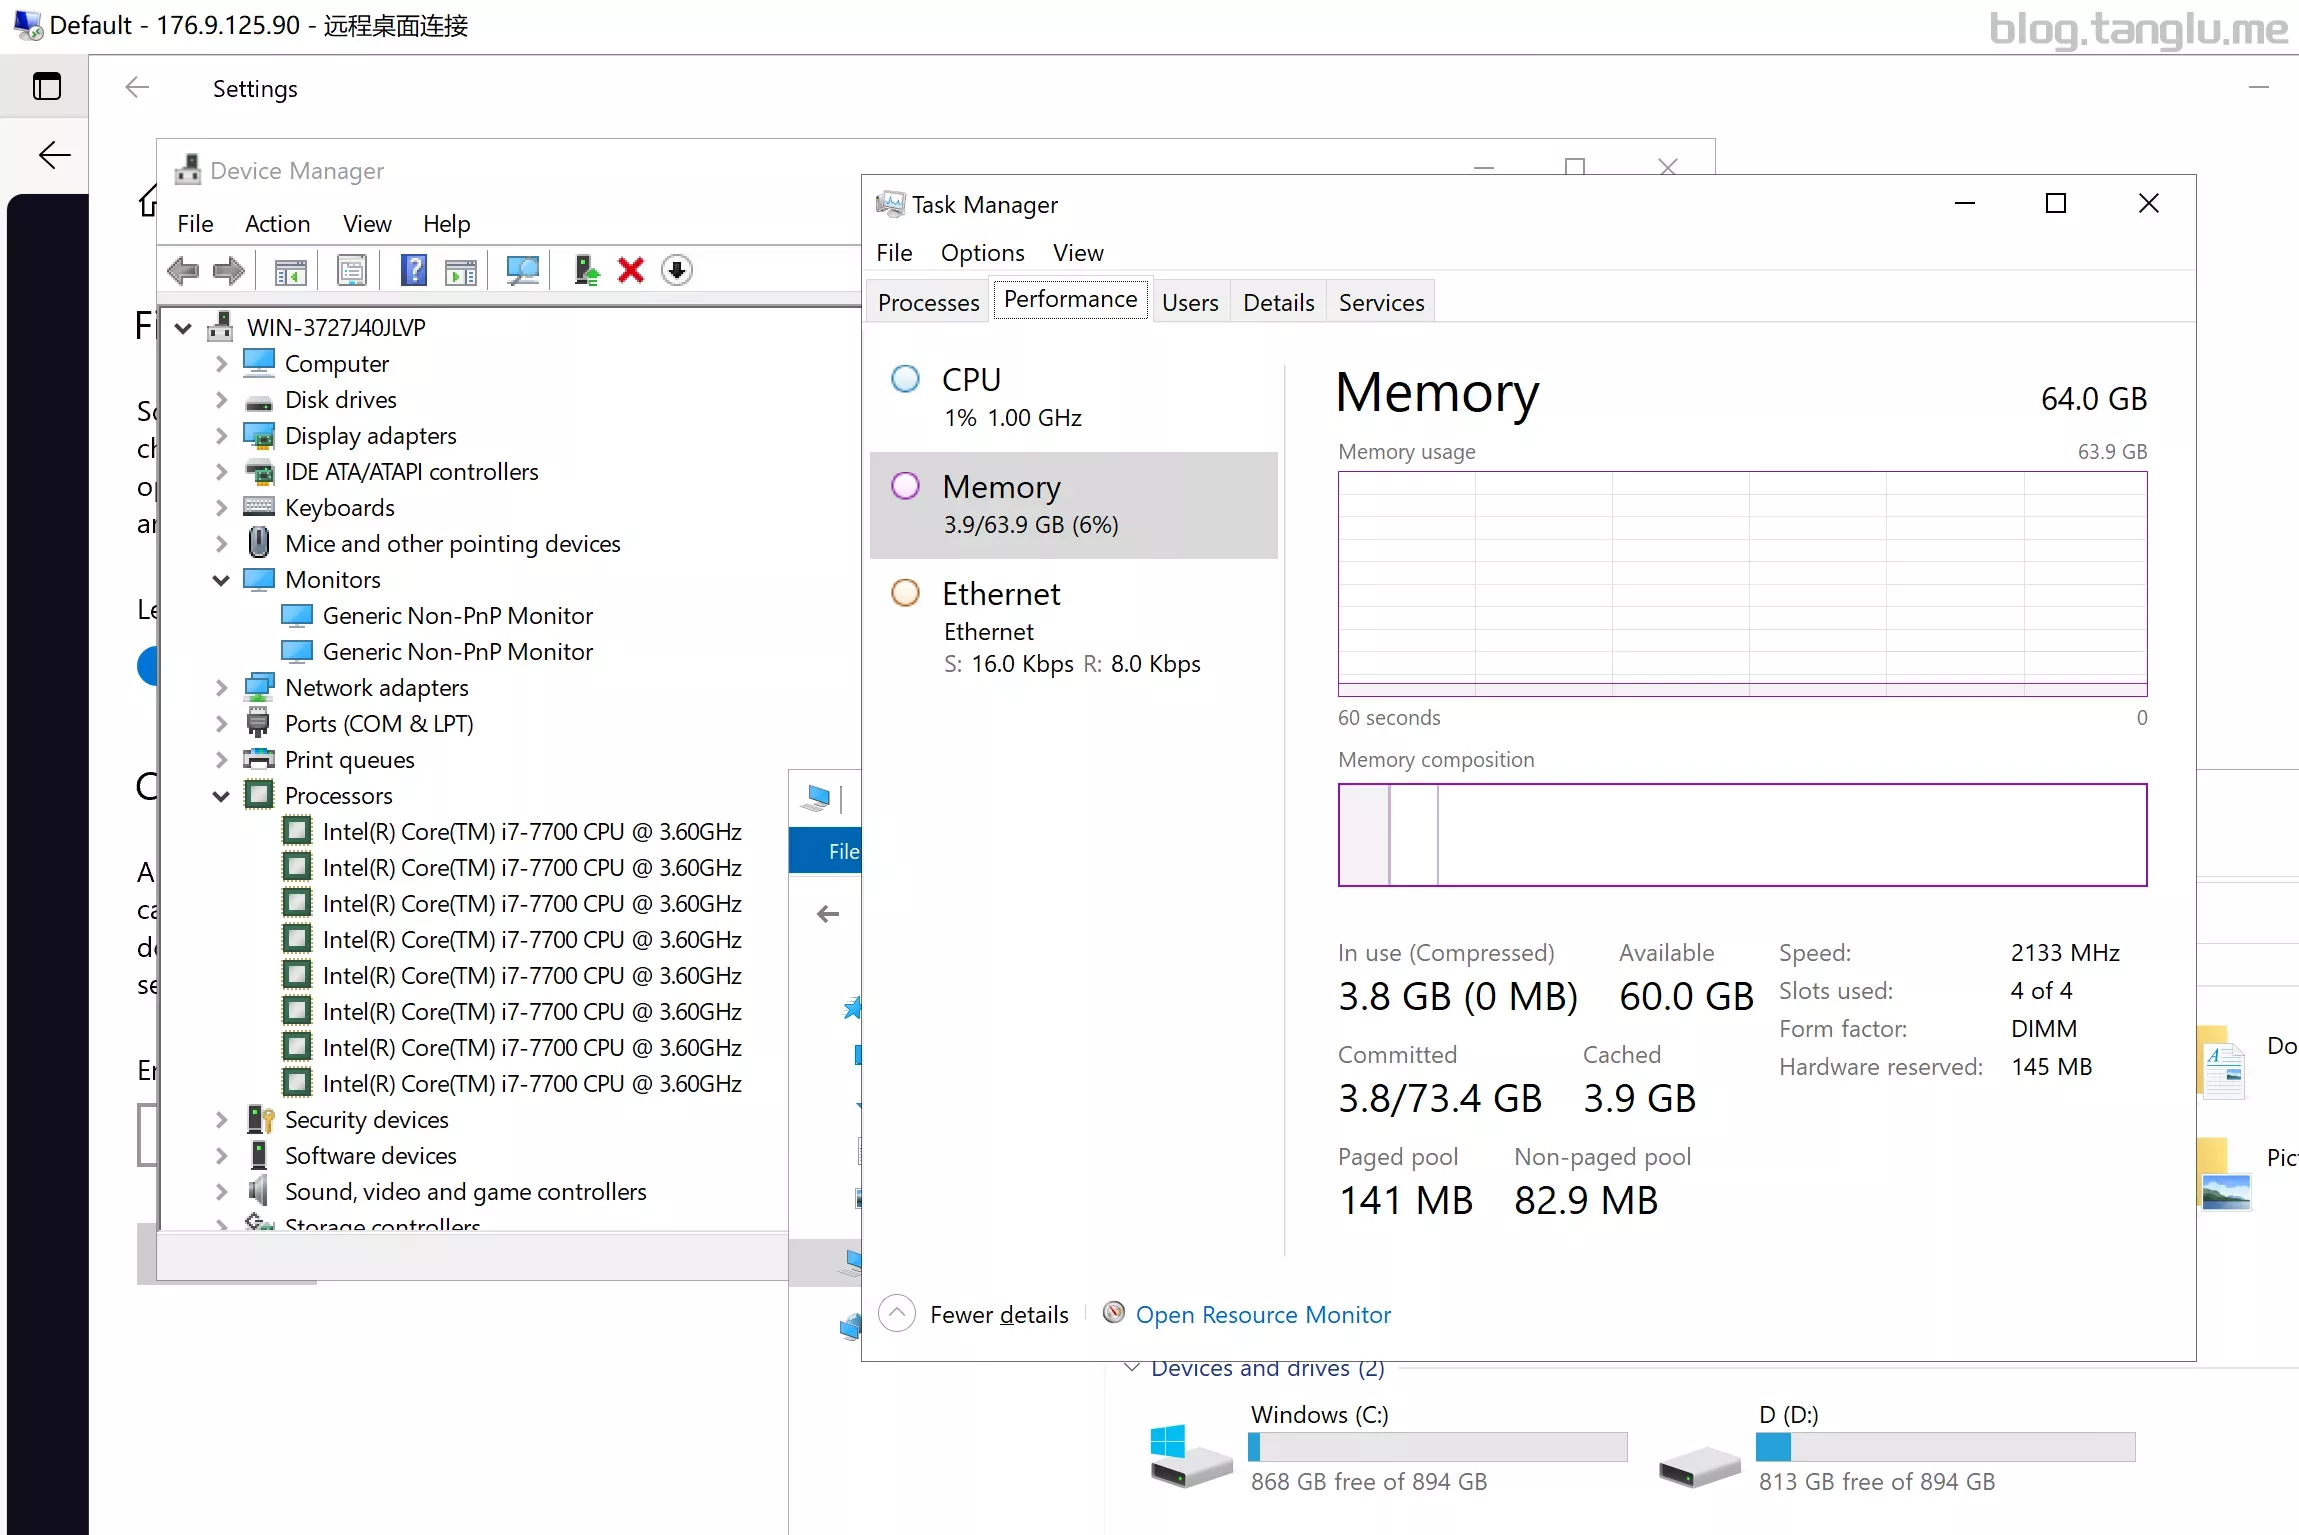Select CPU in the performance sidebar
Screen dimensions: 2299x1535
point(1074,397)
